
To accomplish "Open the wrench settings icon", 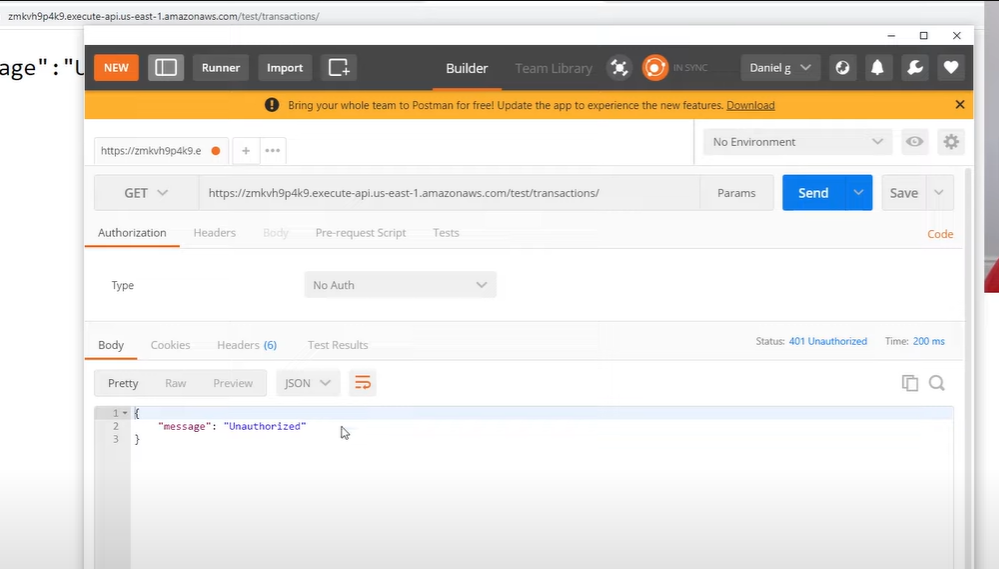I will point(915,68).
